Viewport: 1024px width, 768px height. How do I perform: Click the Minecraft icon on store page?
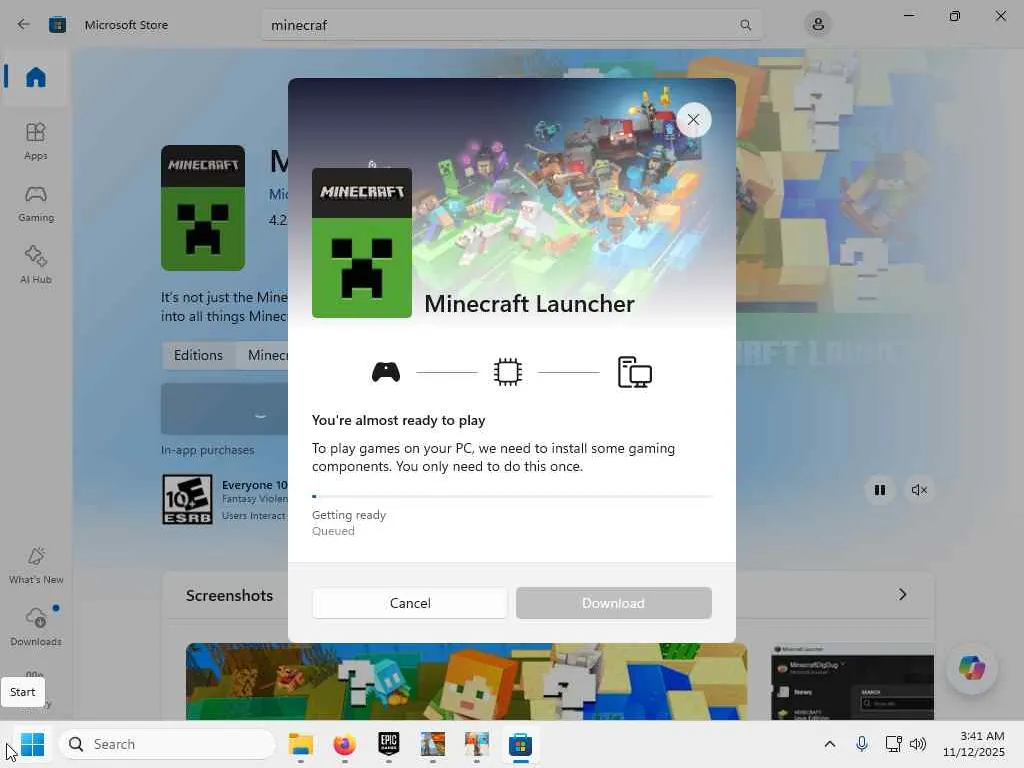click(203, 208)
